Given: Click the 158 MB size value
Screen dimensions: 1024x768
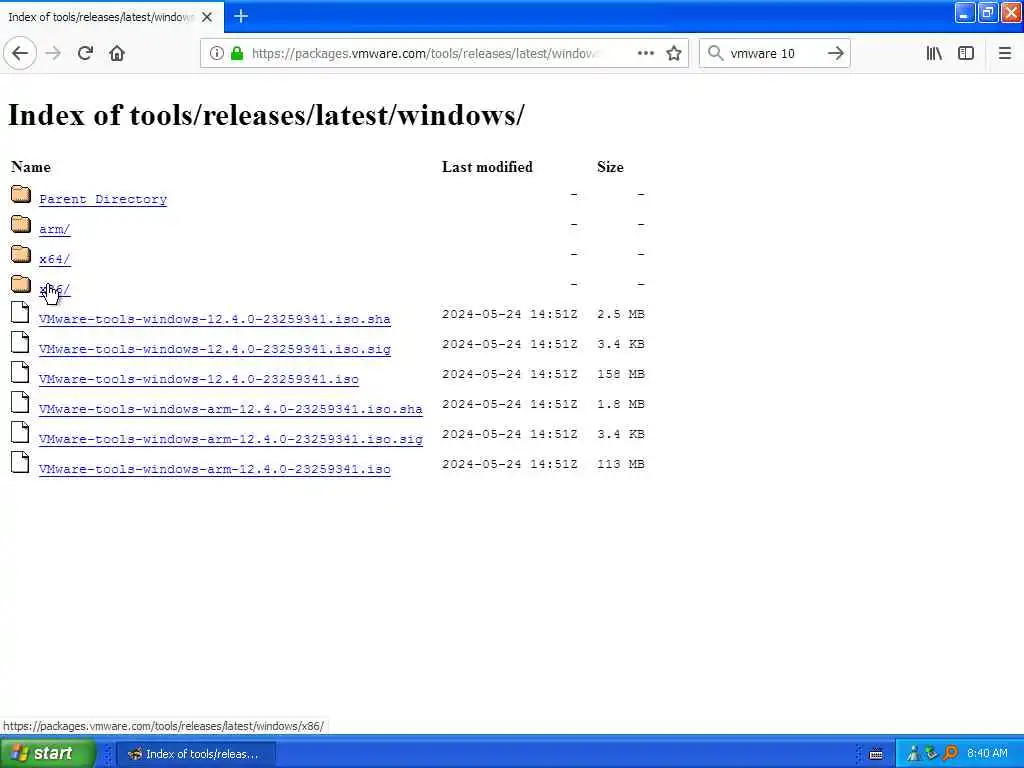Looking at the screenshot, I should [x=620, y=374].
